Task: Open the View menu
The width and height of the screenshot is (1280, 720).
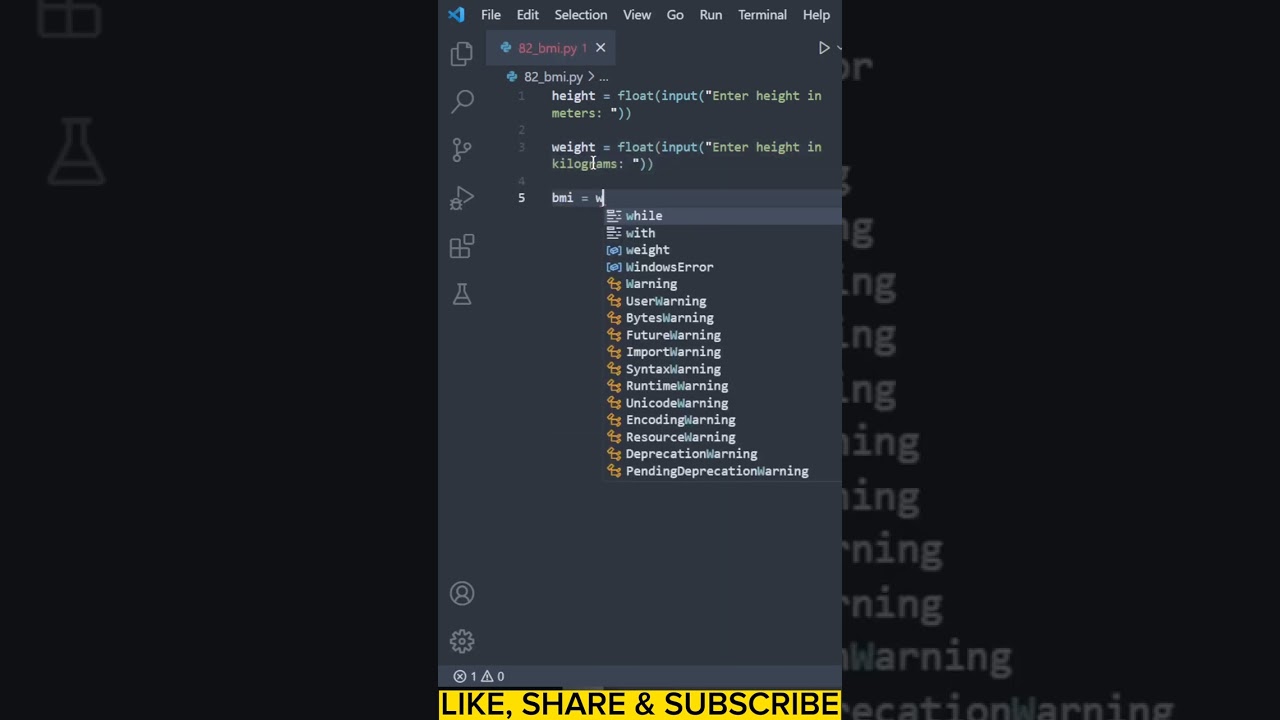Action: pos(637,15)
